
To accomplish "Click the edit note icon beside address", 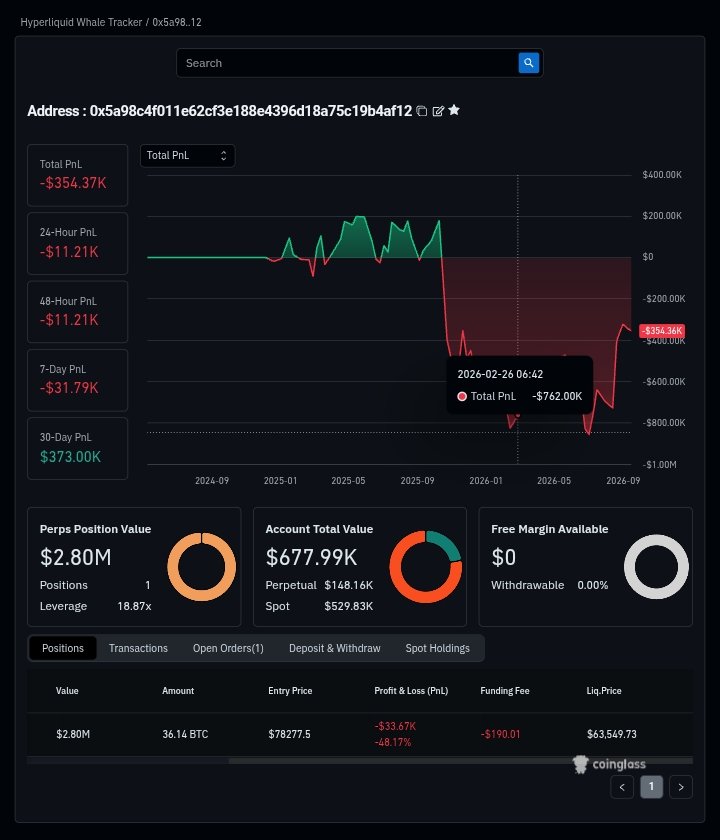I will [438, 111].
